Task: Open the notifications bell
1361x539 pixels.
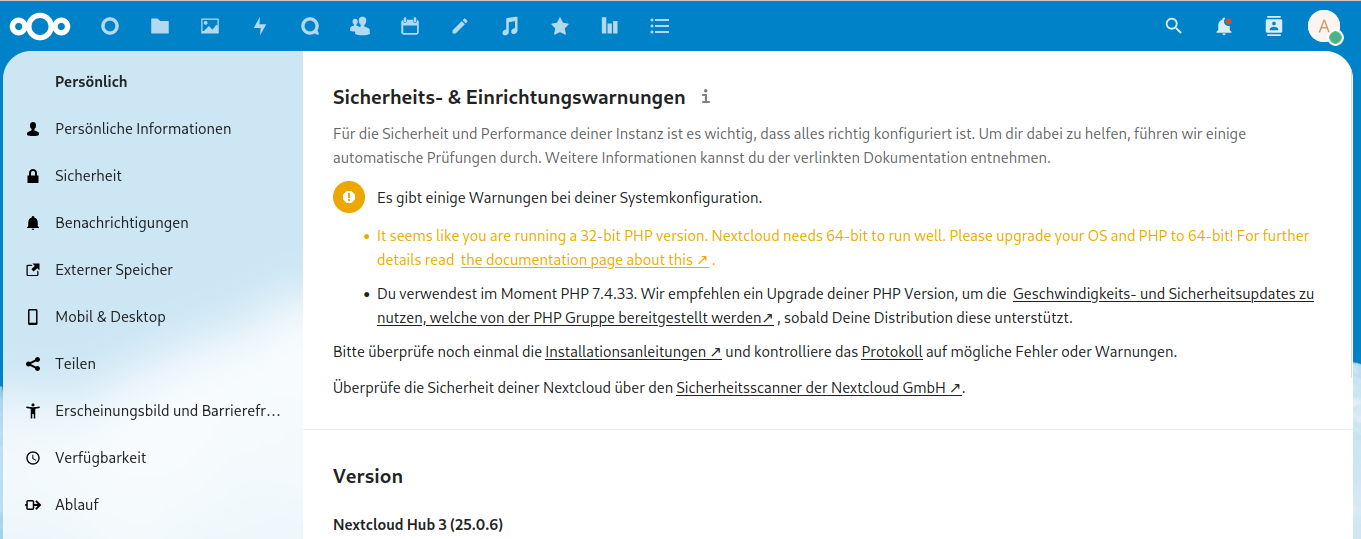Action: (1224, 26)
